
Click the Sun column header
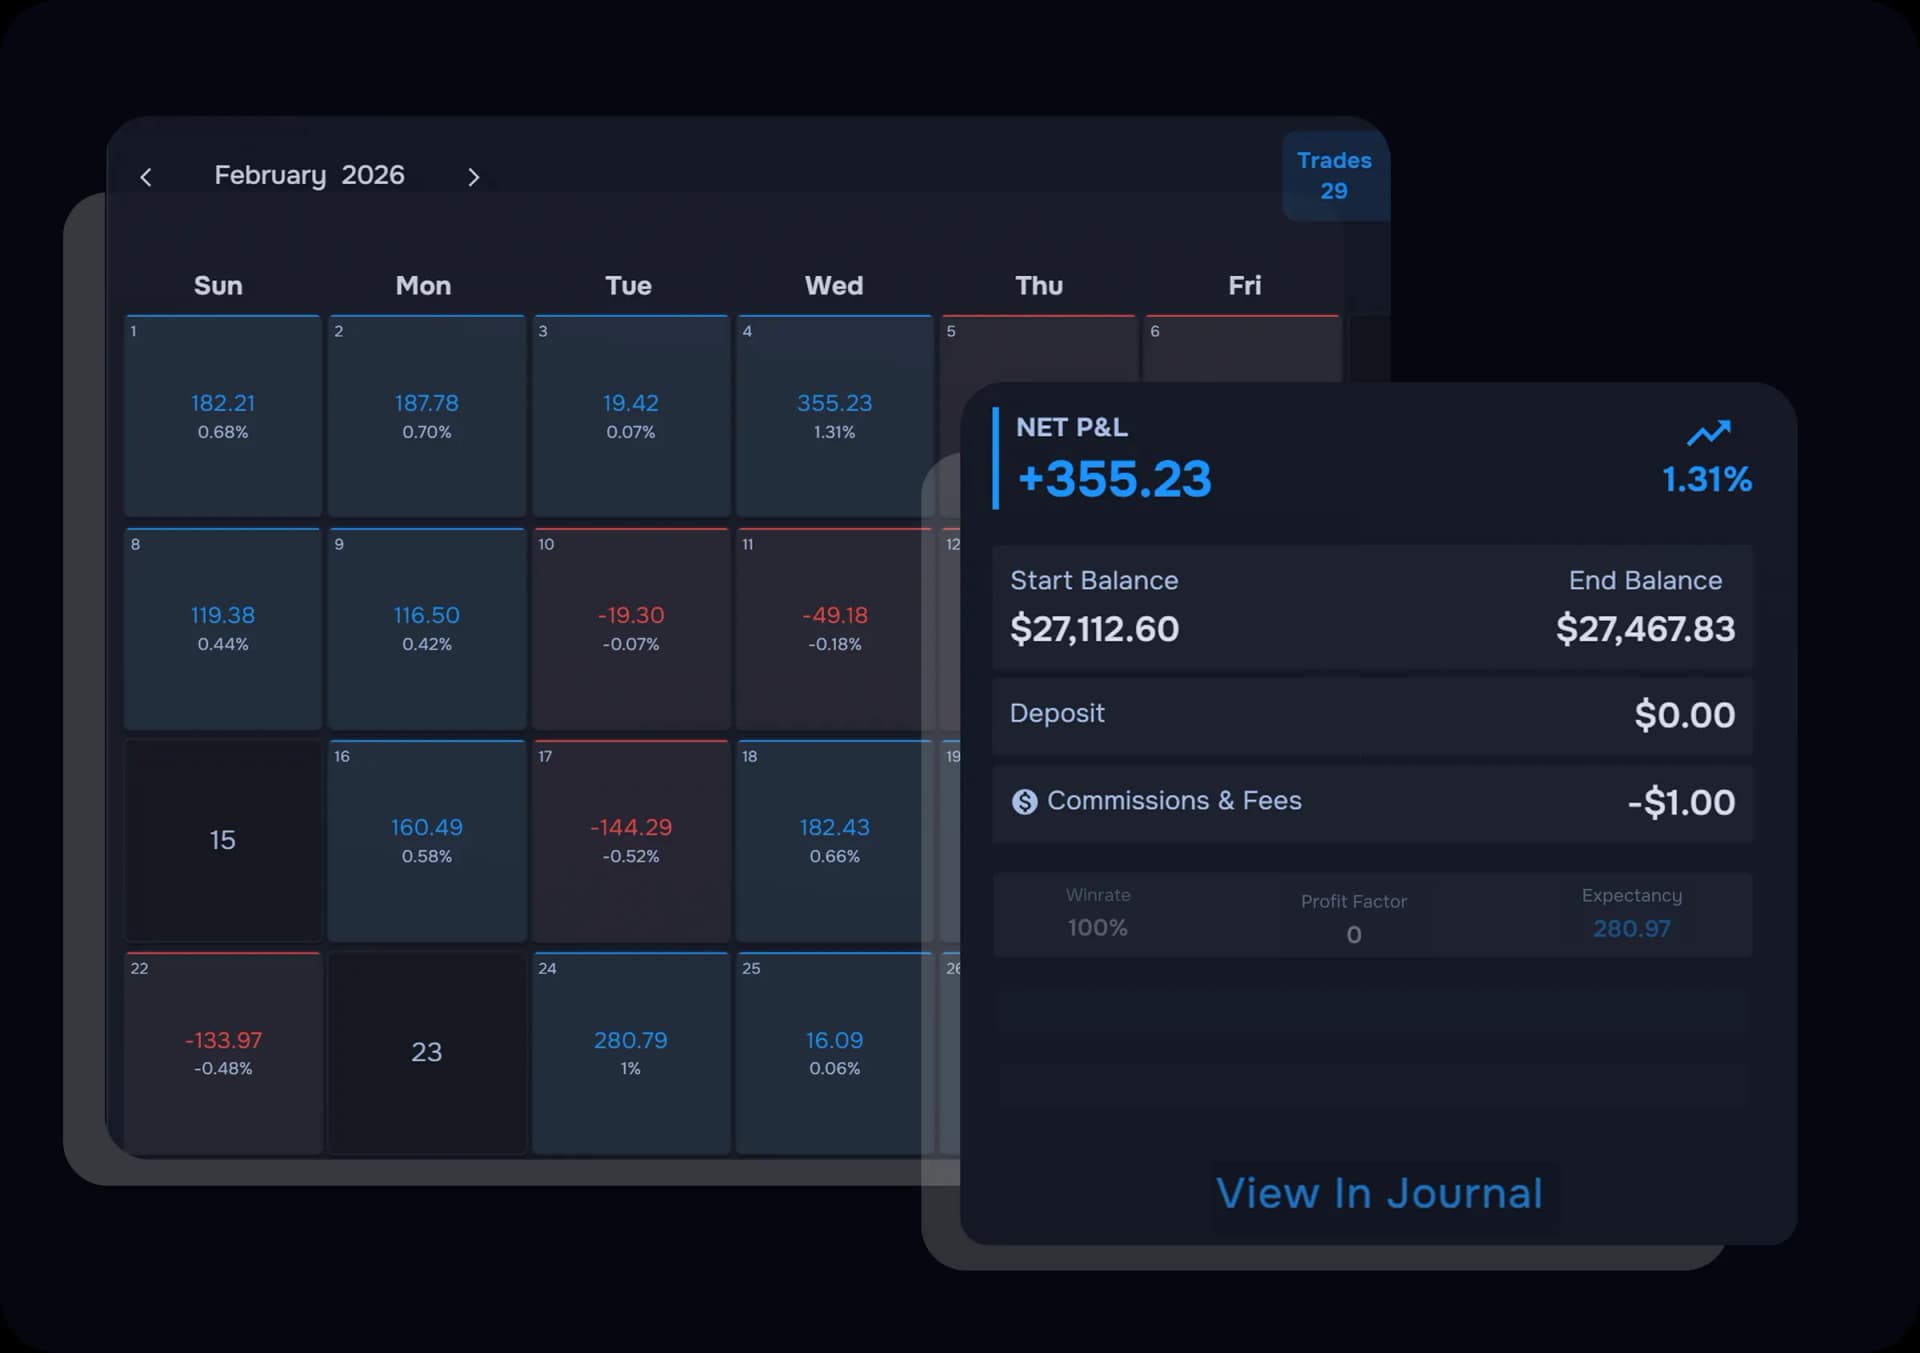coord(218,286)
